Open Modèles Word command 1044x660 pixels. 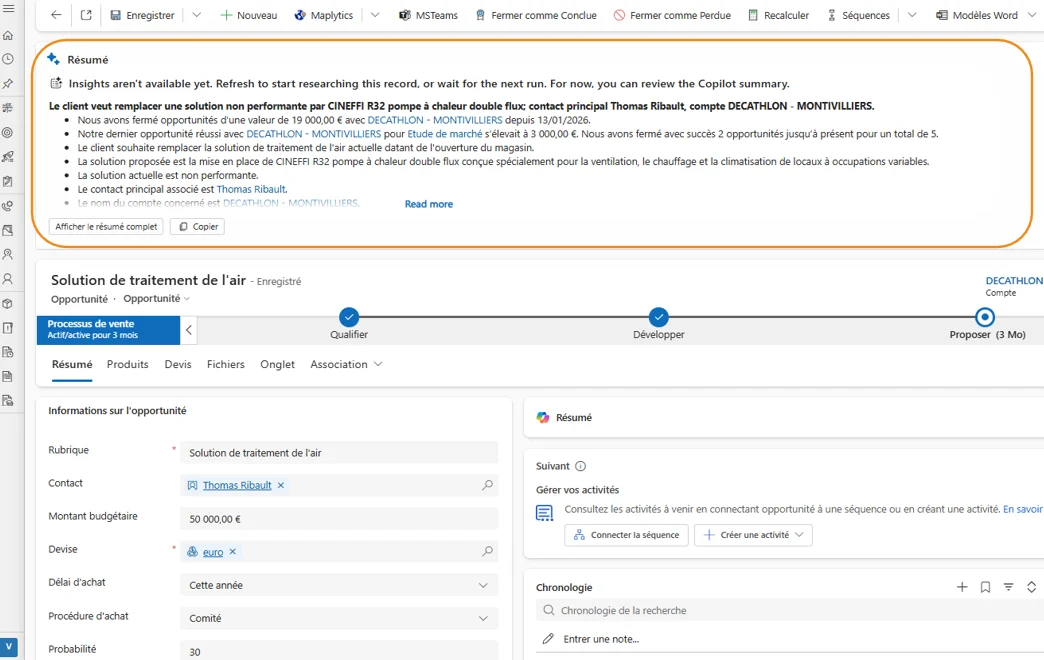(977, 15)
